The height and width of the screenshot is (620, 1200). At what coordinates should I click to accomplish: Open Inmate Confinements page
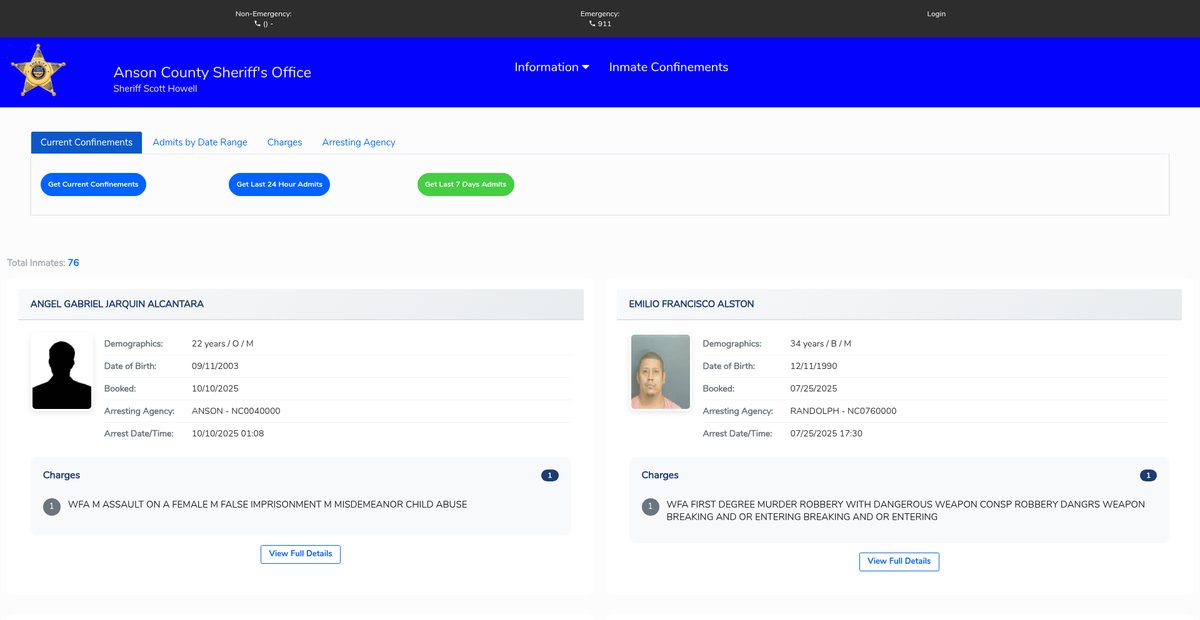(x=669, y=67)
